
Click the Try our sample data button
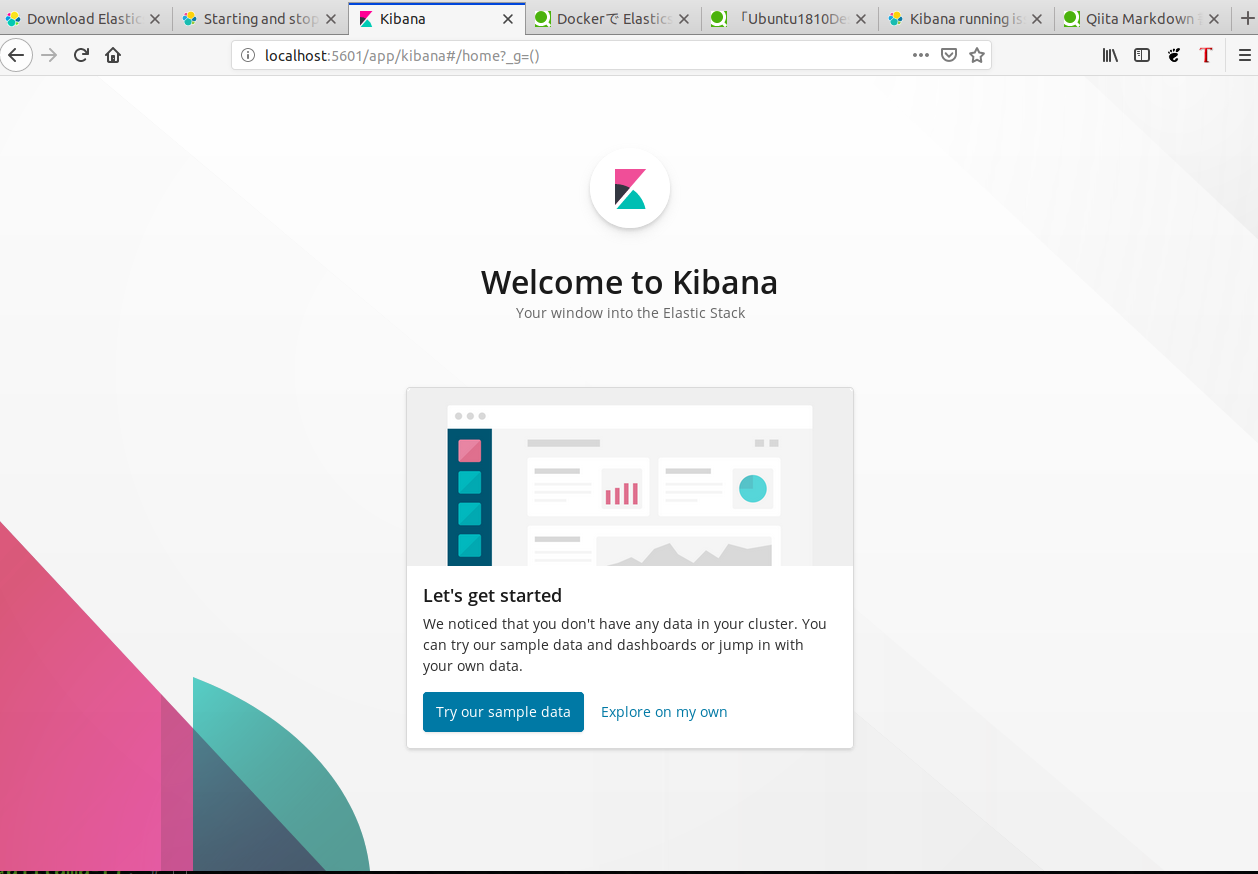(x=503, y=711)
